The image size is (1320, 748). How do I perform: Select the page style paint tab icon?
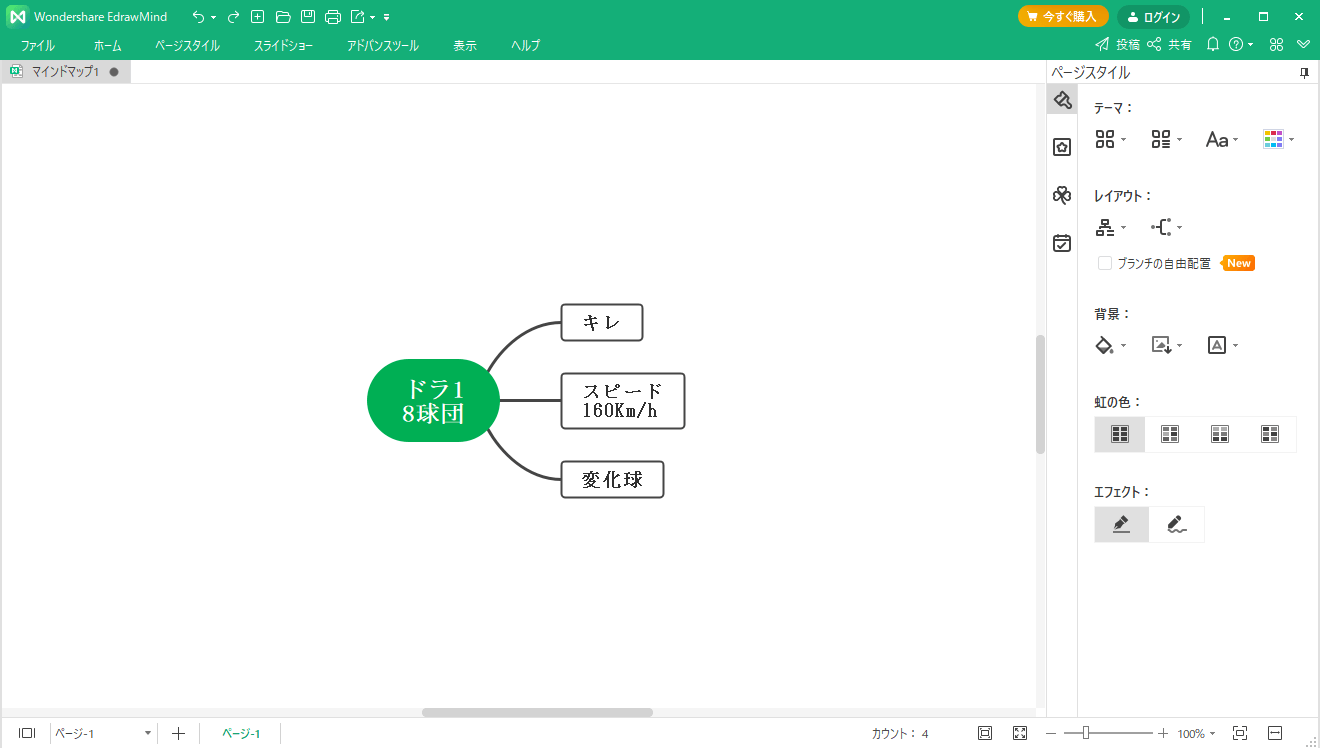(1062, 100)
